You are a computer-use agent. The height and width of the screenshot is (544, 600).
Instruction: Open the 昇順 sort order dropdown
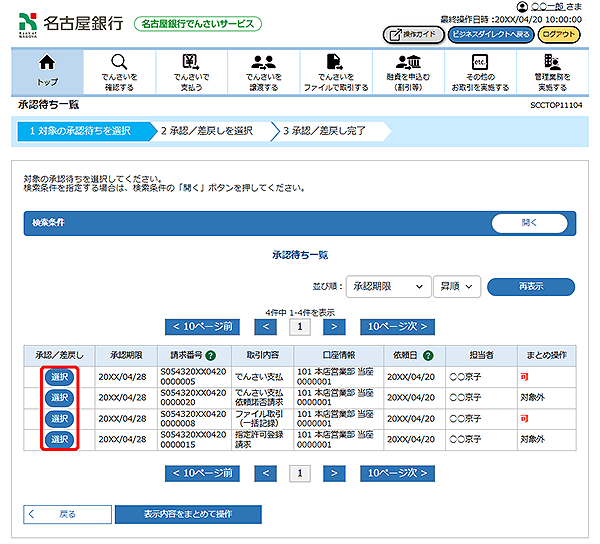pos(457,286)
